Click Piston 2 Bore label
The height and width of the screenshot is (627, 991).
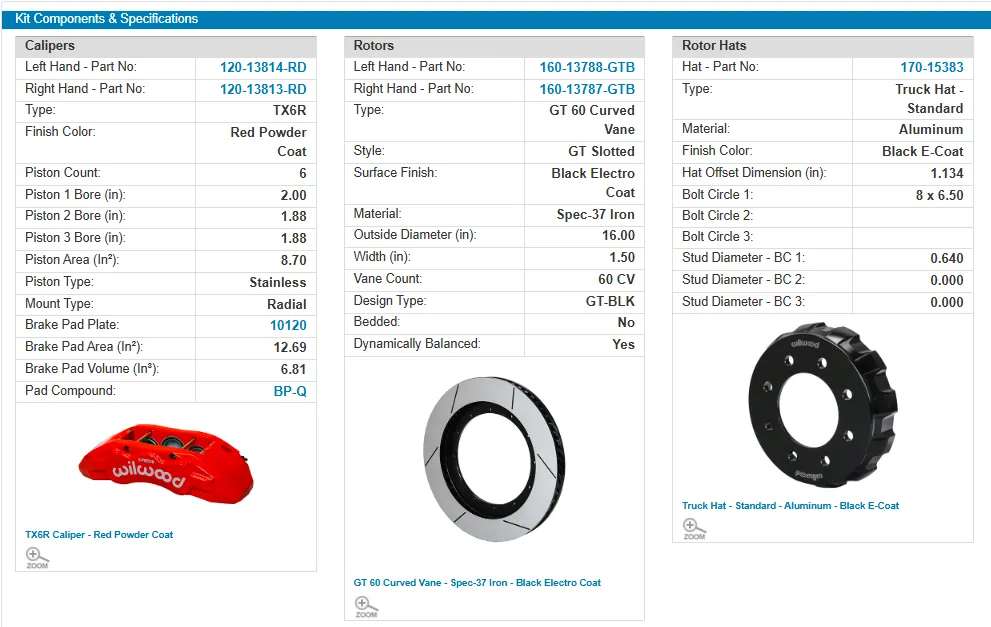75,216
